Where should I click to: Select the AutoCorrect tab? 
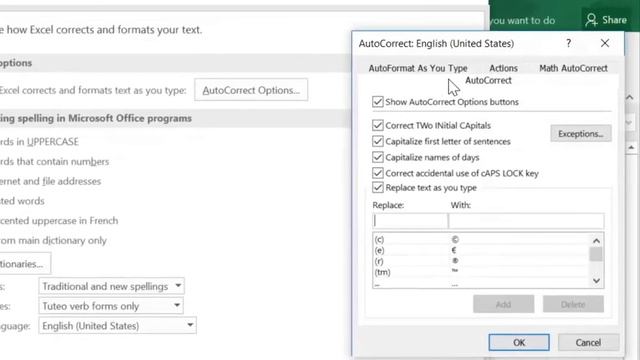(488, 80)
